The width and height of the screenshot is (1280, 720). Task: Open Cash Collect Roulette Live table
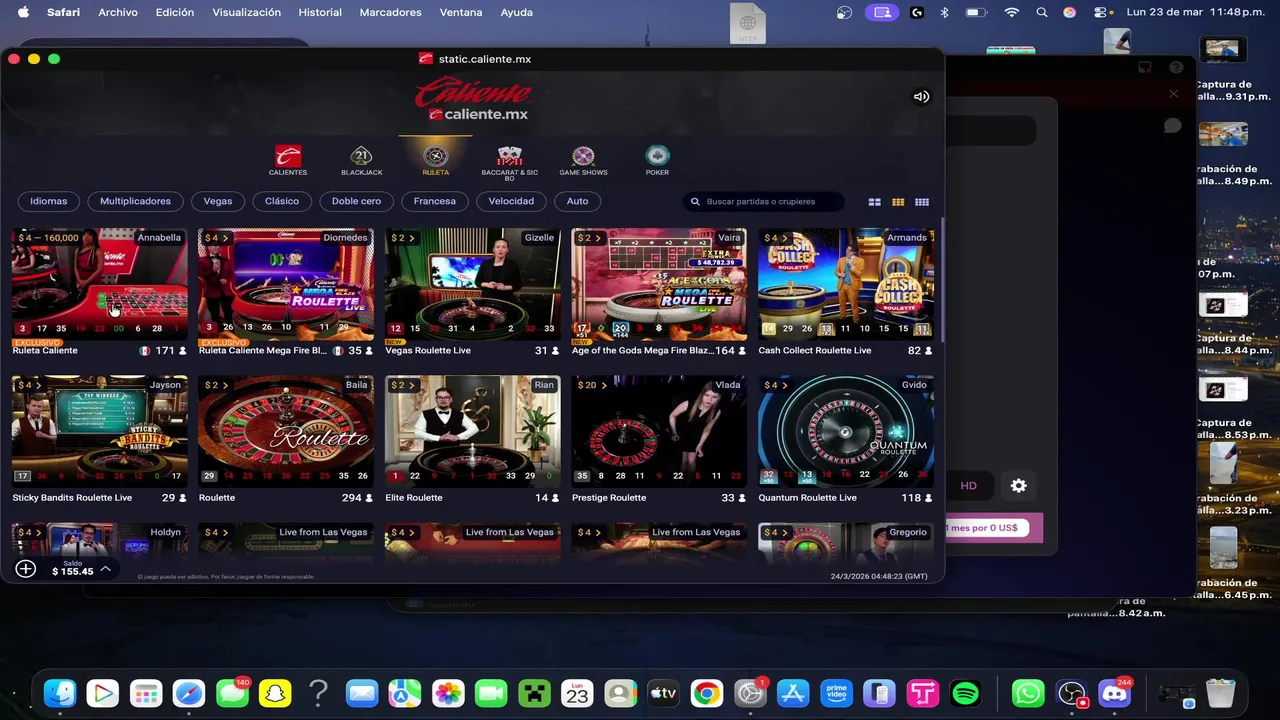(x=846, y=284)
